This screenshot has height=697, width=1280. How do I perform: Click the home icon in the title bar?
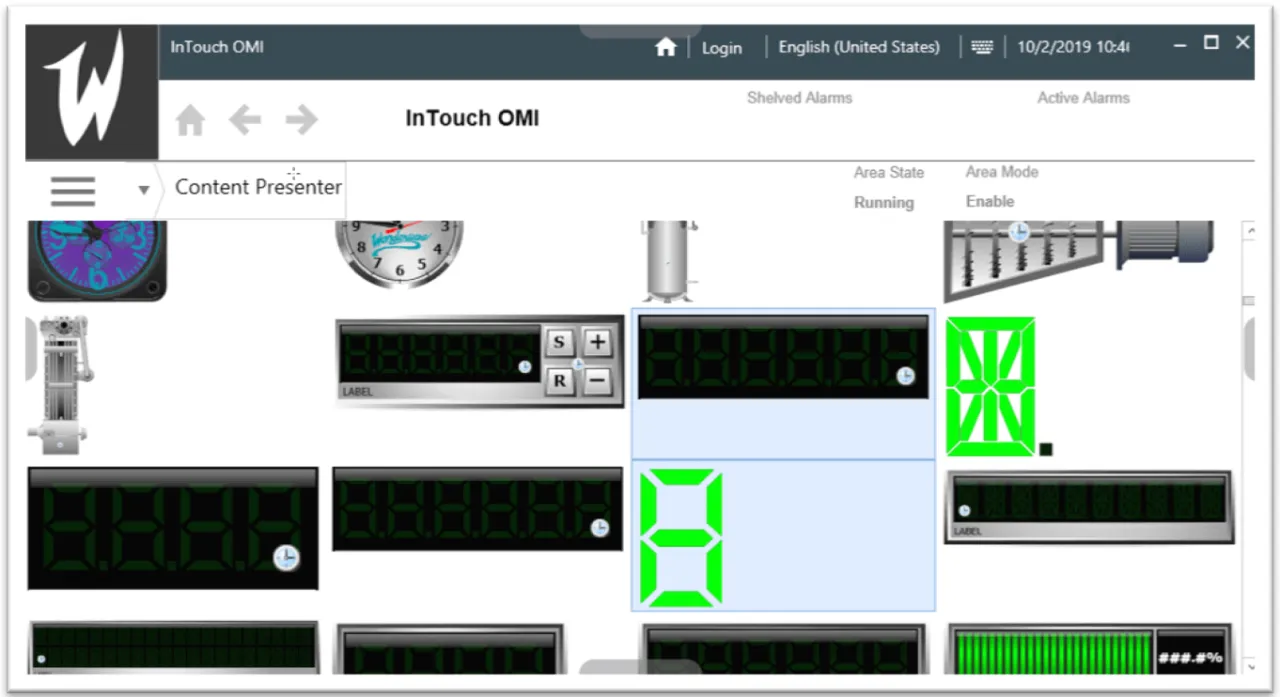coord(666,47)
